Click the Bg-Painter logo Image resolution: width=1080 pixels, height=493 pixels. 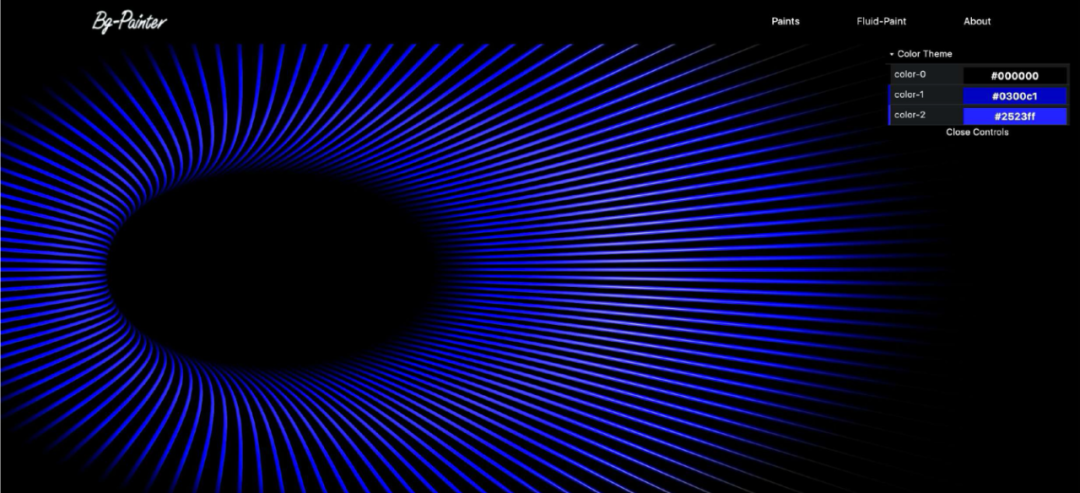click(x=129, y=21)
